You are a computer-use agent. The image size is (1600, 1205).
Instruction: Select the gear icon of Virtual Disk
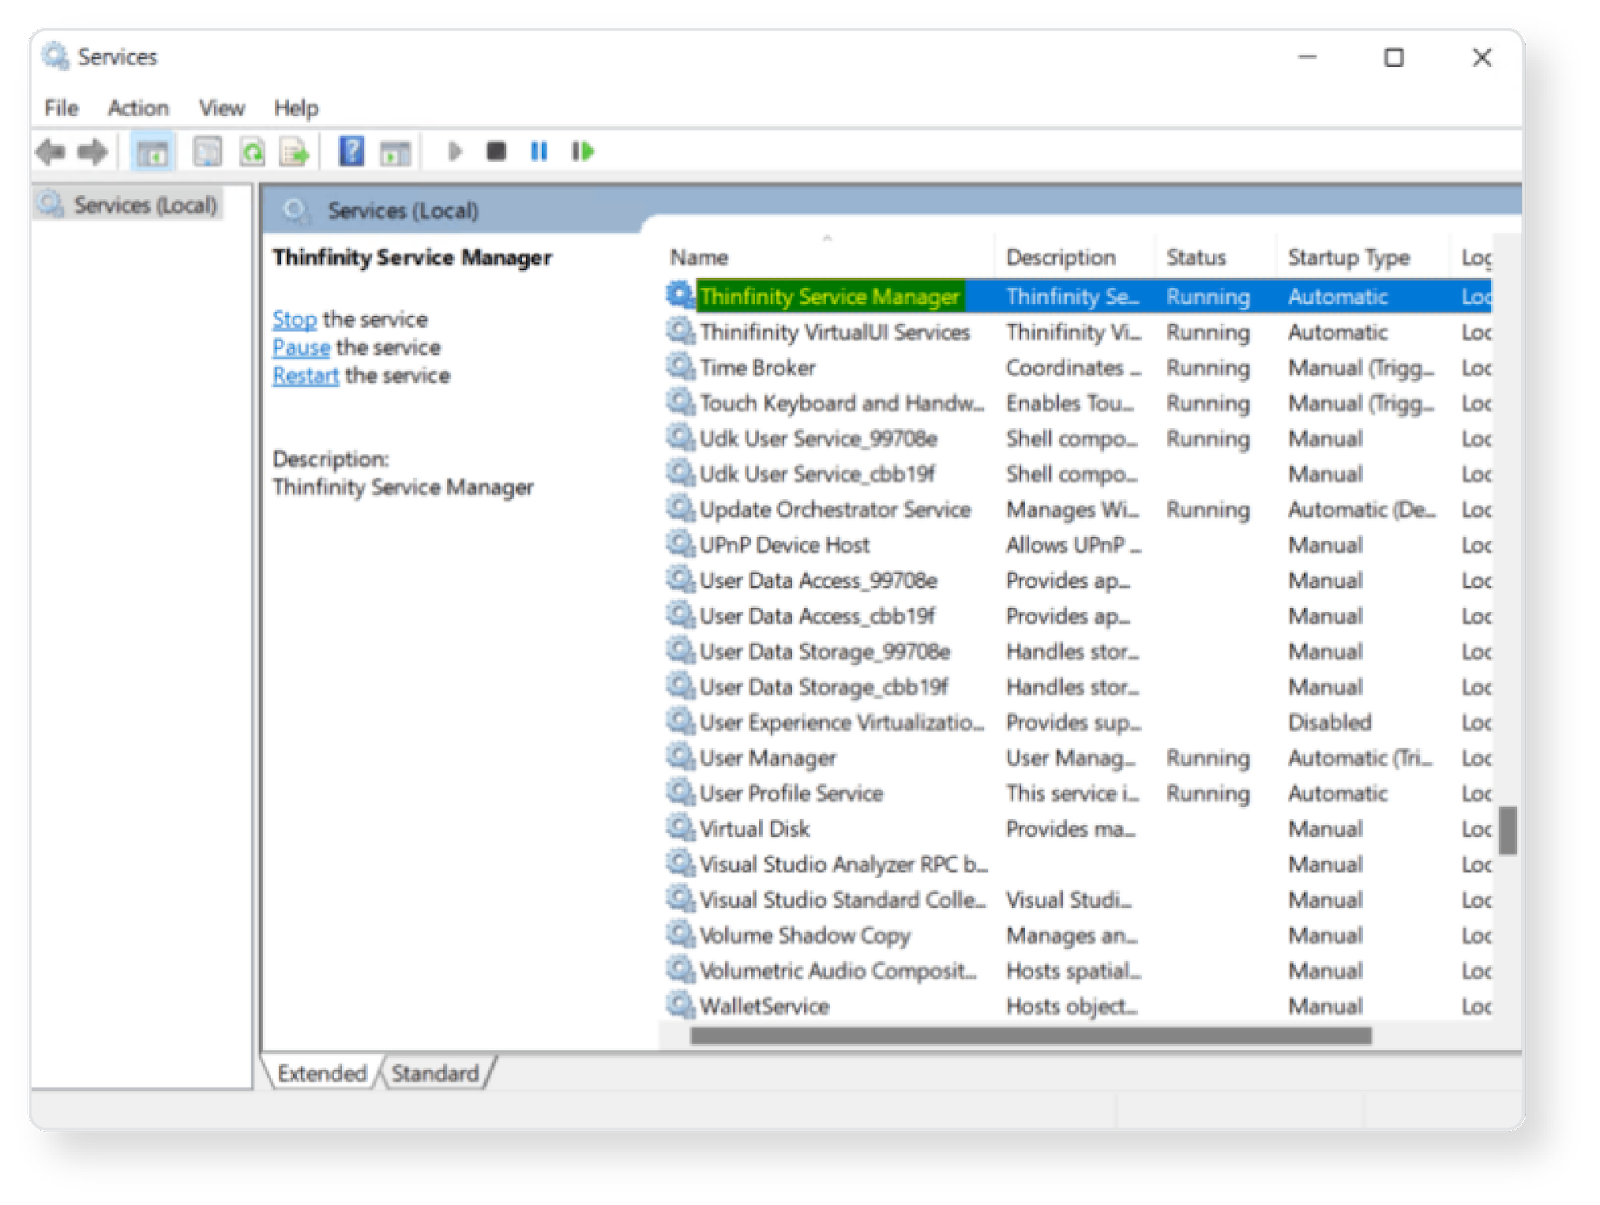point(680,827)
